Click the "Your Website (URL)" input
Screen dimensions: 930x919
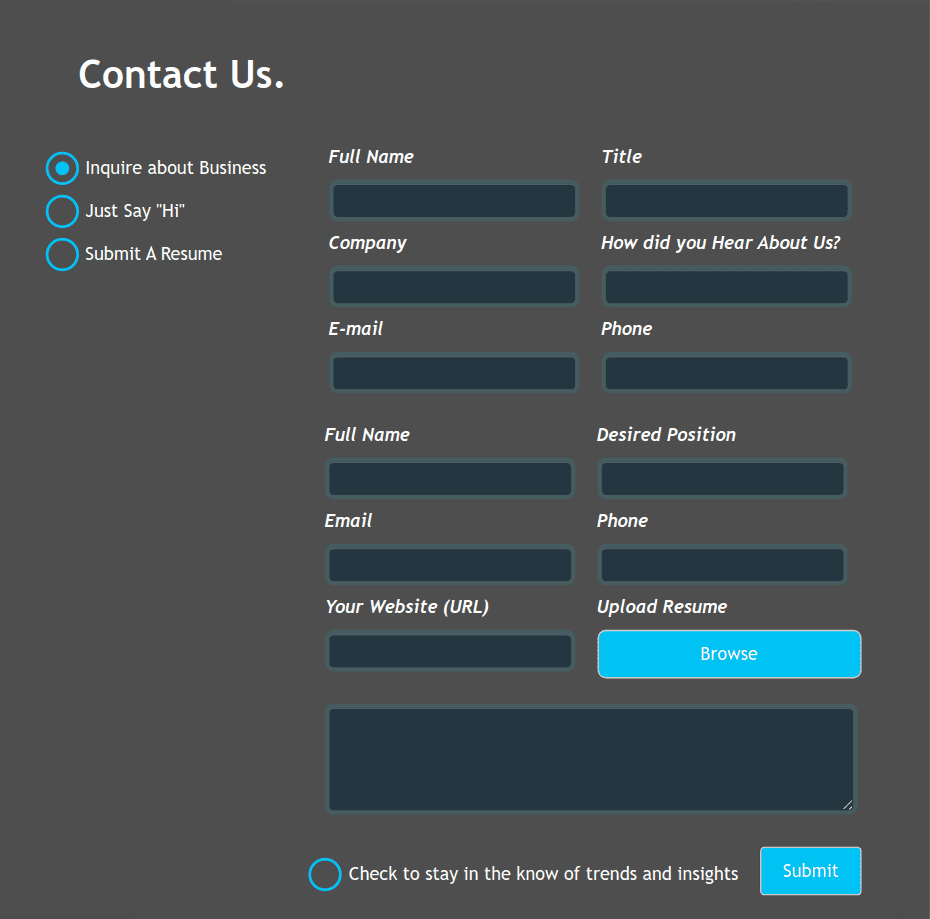pyautogui.click(x=450, y=651)
